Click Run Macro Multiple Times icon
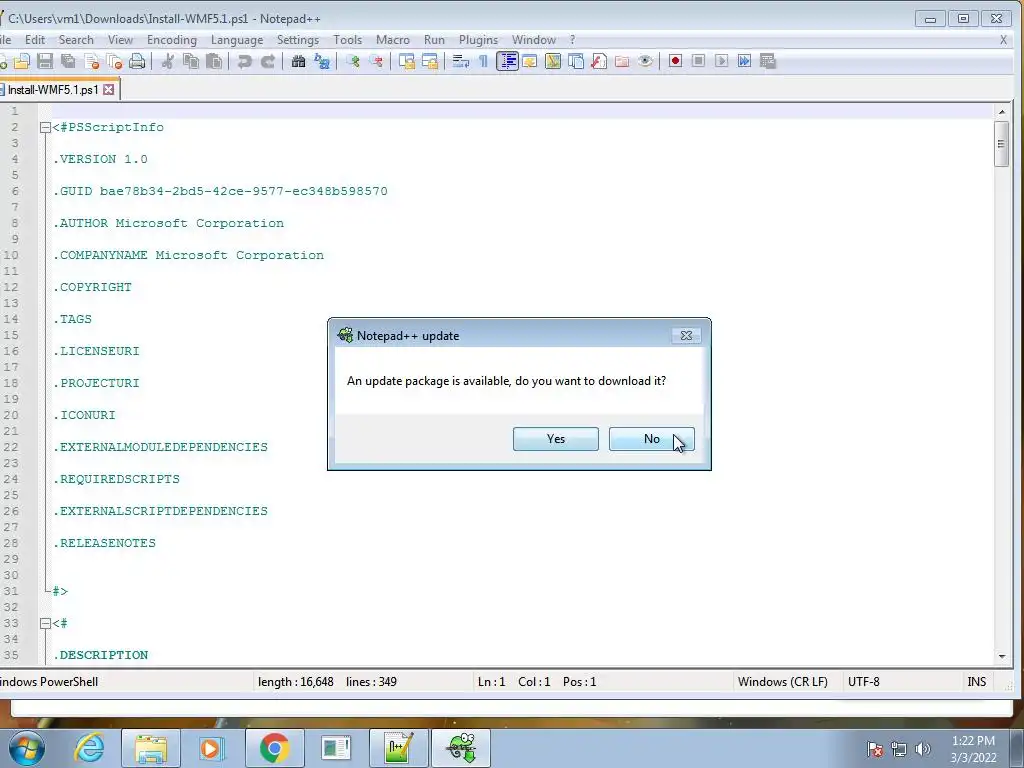The width and height of the screenshot is (1024, 768). (x=744, y=61)
